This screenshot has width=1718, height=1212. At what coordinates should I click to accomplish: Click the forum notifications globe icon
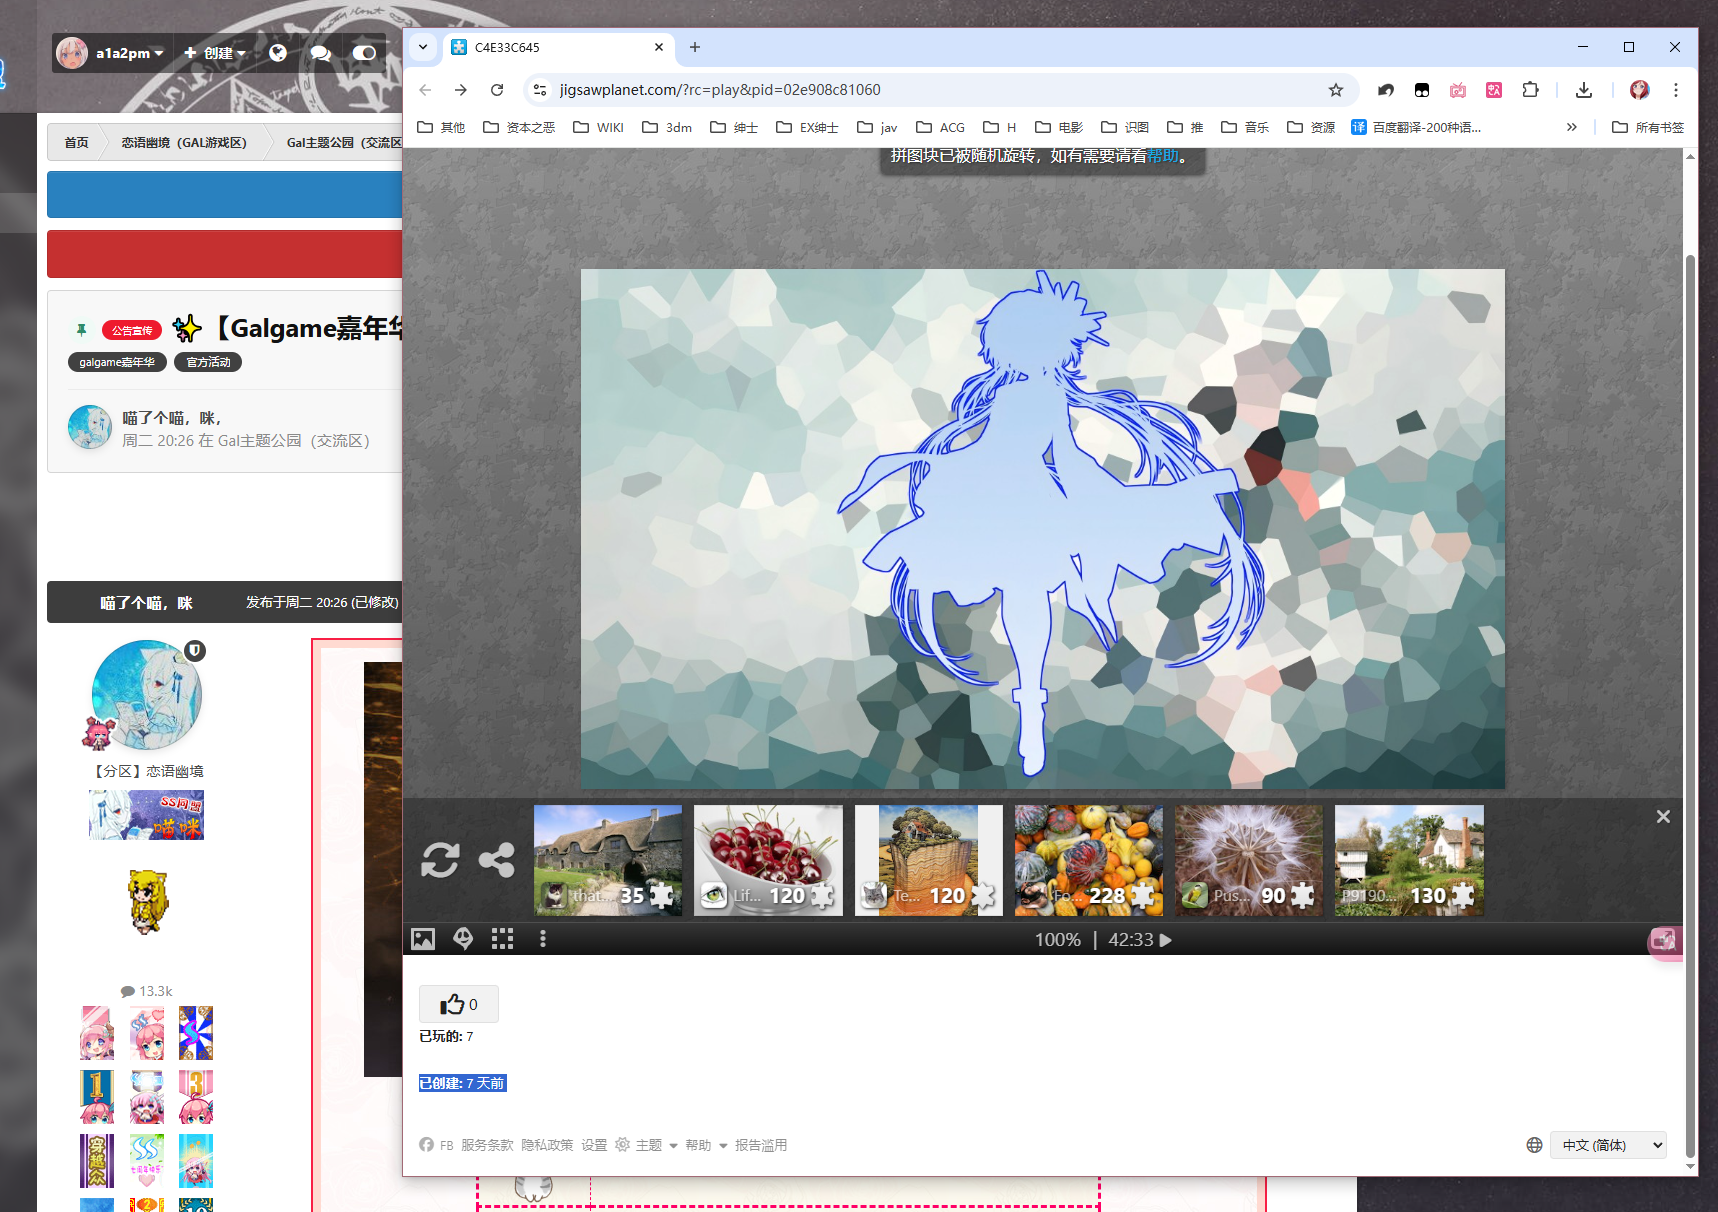[x=278, y=53]
